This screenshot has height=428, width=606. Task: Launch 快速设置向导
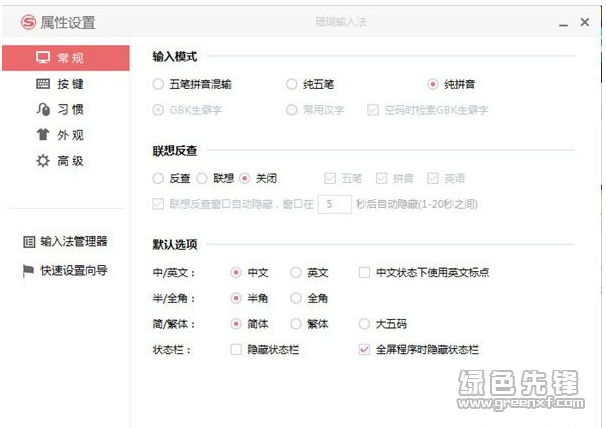click(65, 271)
